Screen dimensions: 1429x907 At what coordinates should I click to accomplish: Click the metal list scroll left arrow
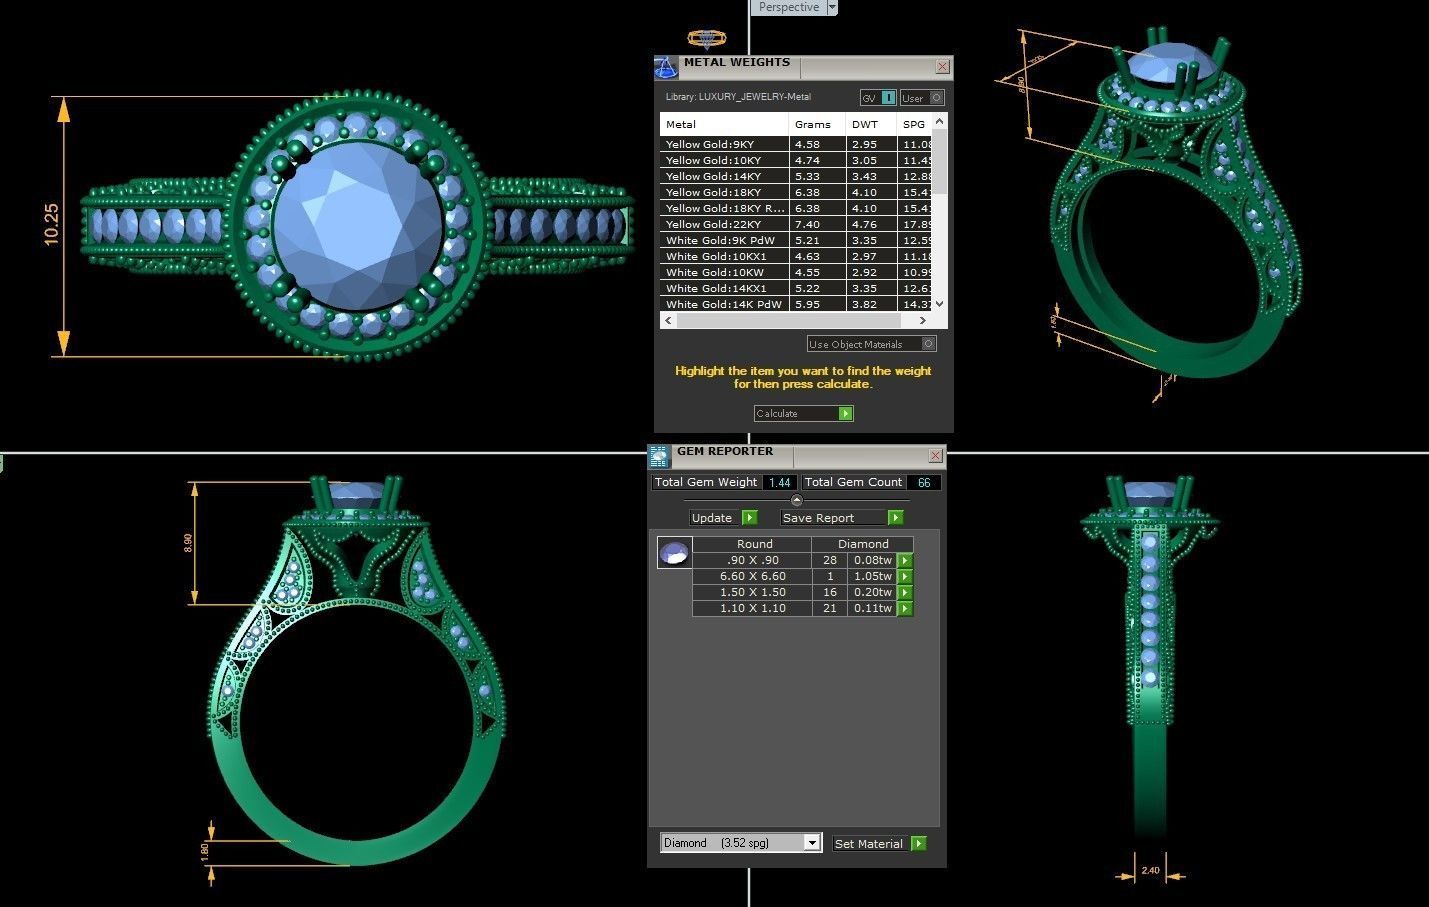[668, 321]
